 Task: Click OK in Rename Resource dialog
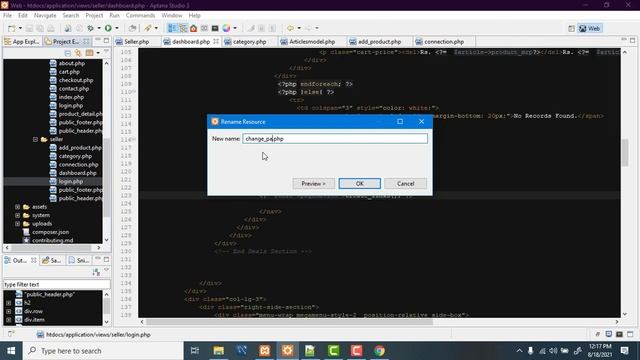[359, 184]
